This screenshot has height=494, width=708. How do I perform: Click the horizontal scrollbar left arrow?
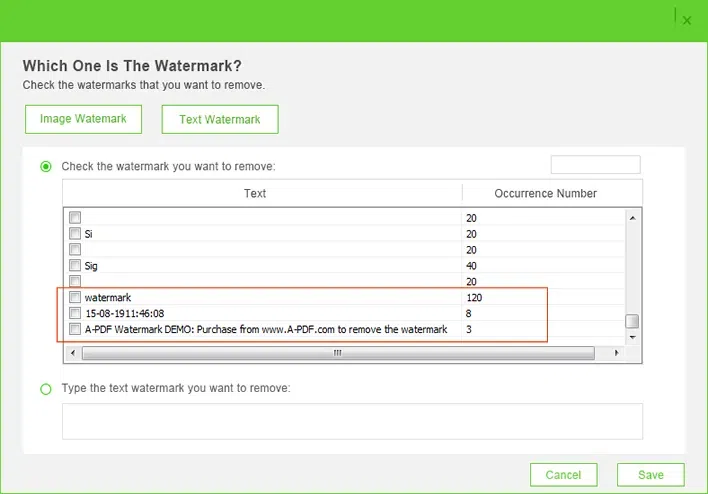point(70,353)
